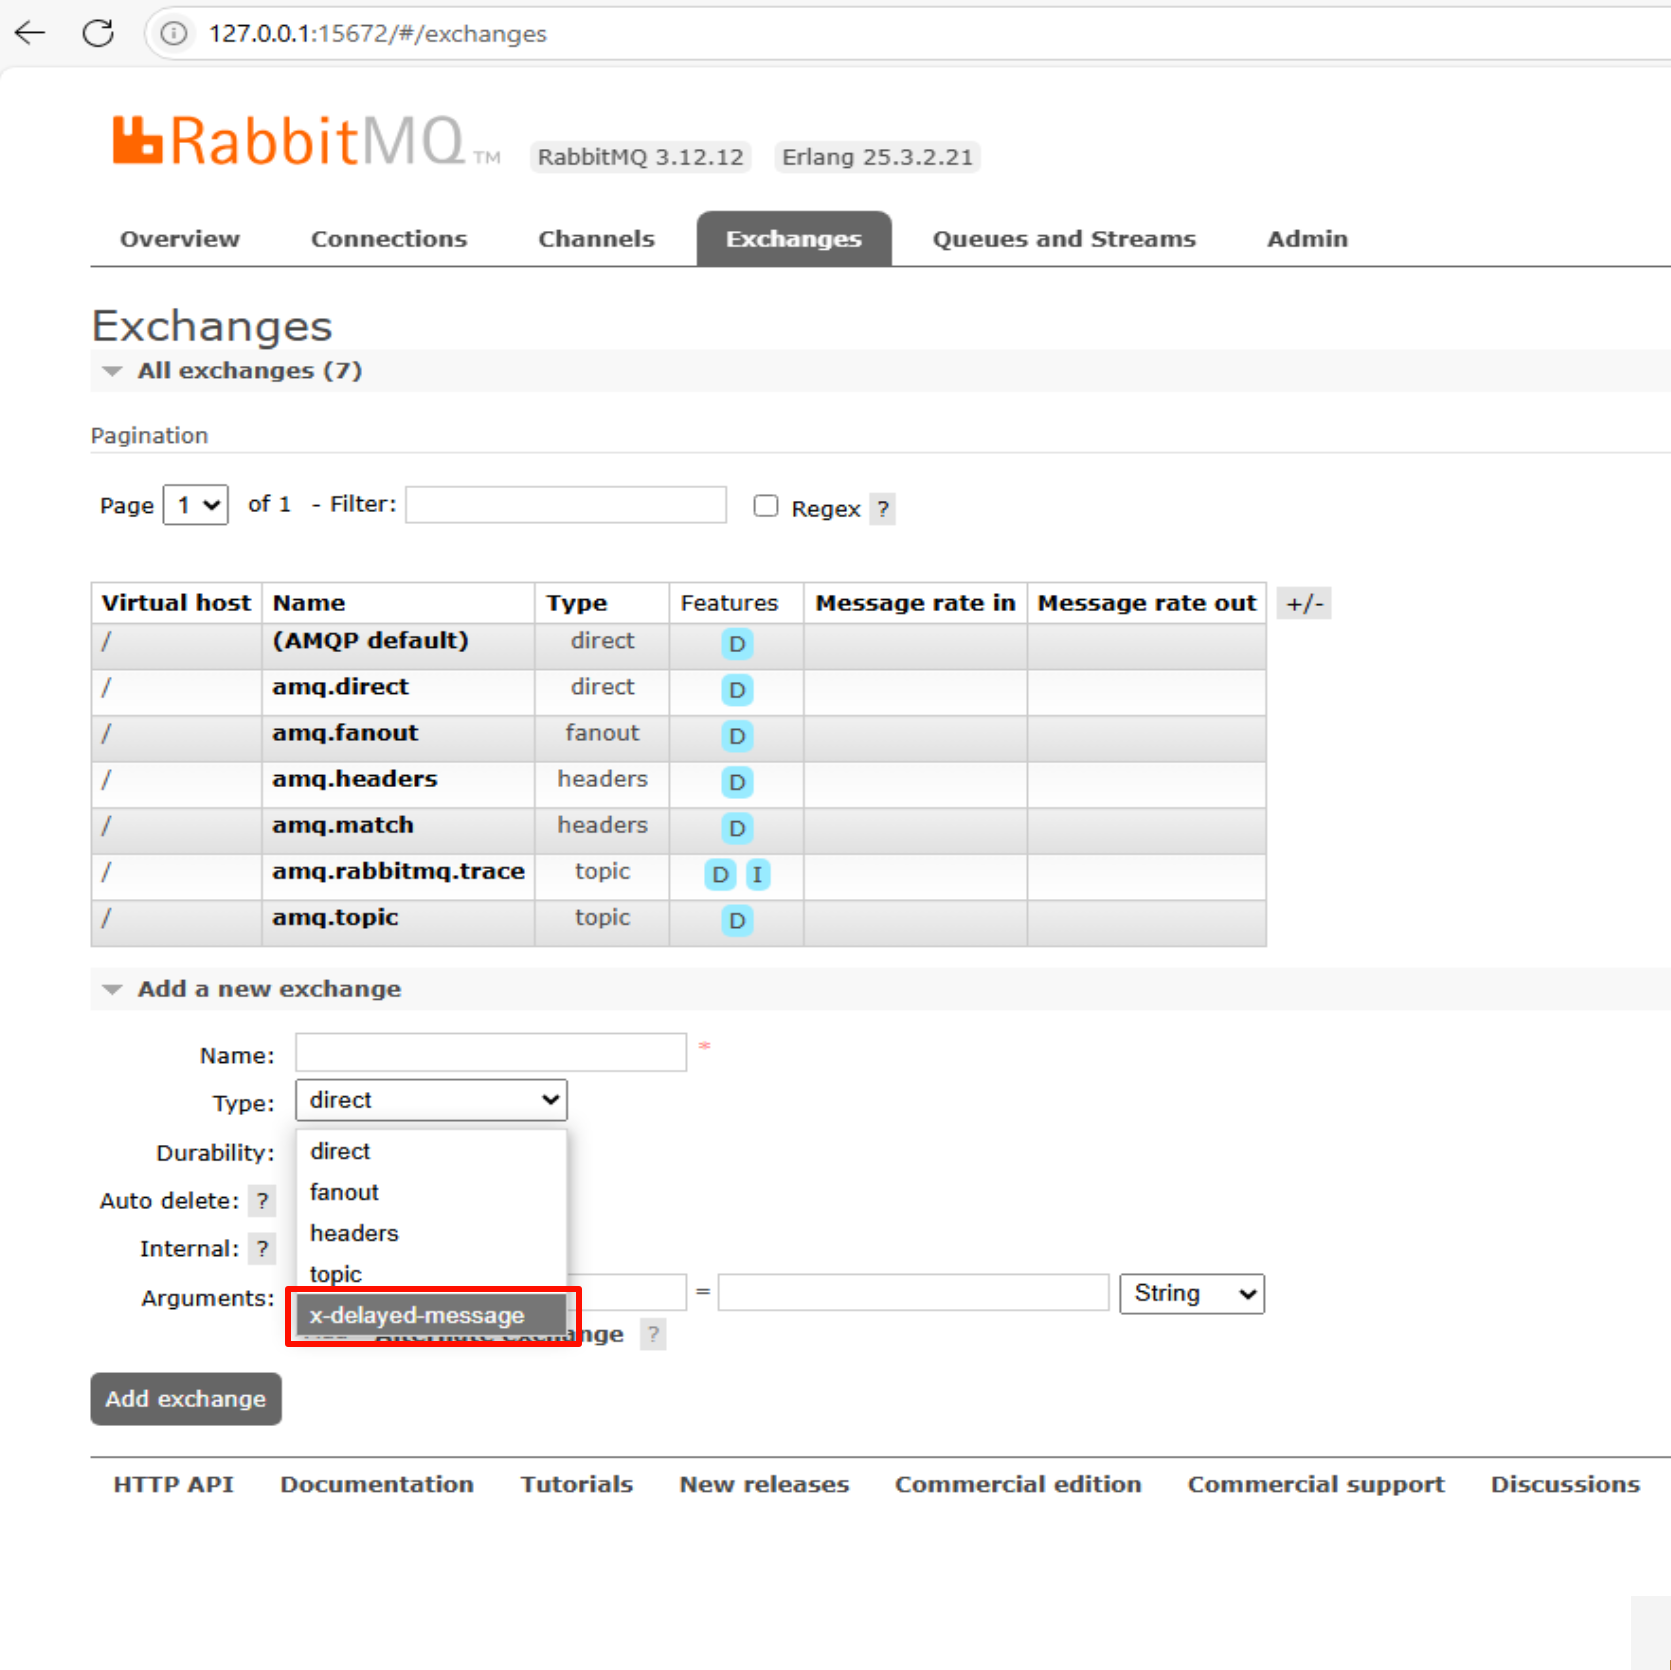This screenshot has width=1671, height=1670.
Task: Click the D feature badge for amq.headers
Action: [x=737, y=782]
